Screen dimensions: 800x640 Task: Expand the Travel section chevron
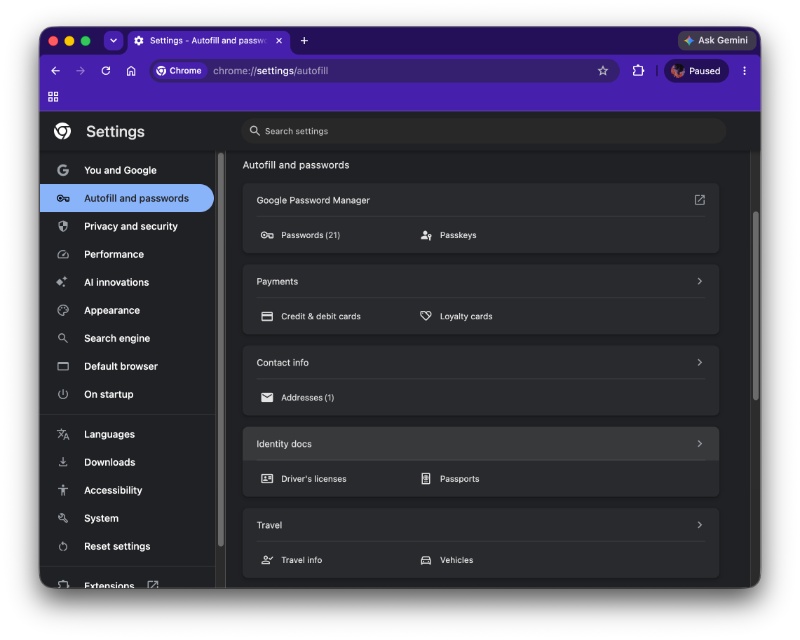click(x=699, y=525)
